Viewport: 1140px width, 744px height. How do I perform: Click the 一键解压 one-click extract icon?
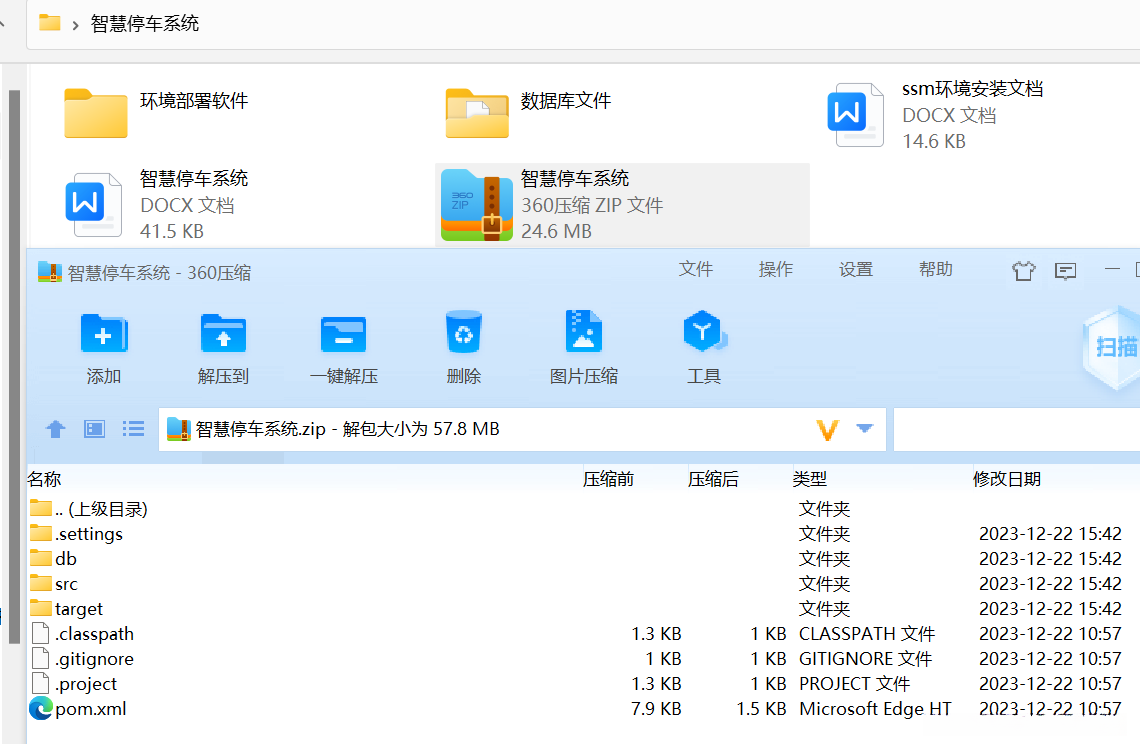pyautogui.click(x=343, y=348)
